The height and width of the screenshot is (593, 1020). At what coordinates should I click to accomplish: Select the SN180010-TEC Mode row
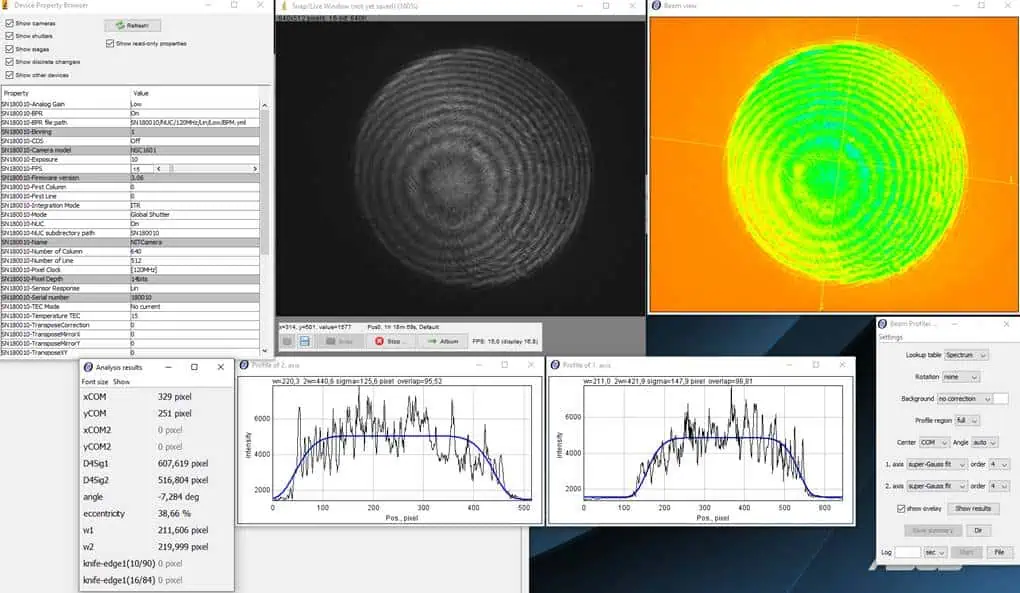tap(130, 306)
